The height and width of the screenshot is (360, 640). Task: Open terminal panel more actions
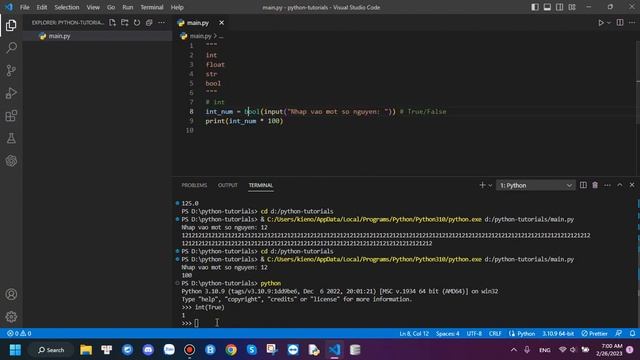(607, 185)
